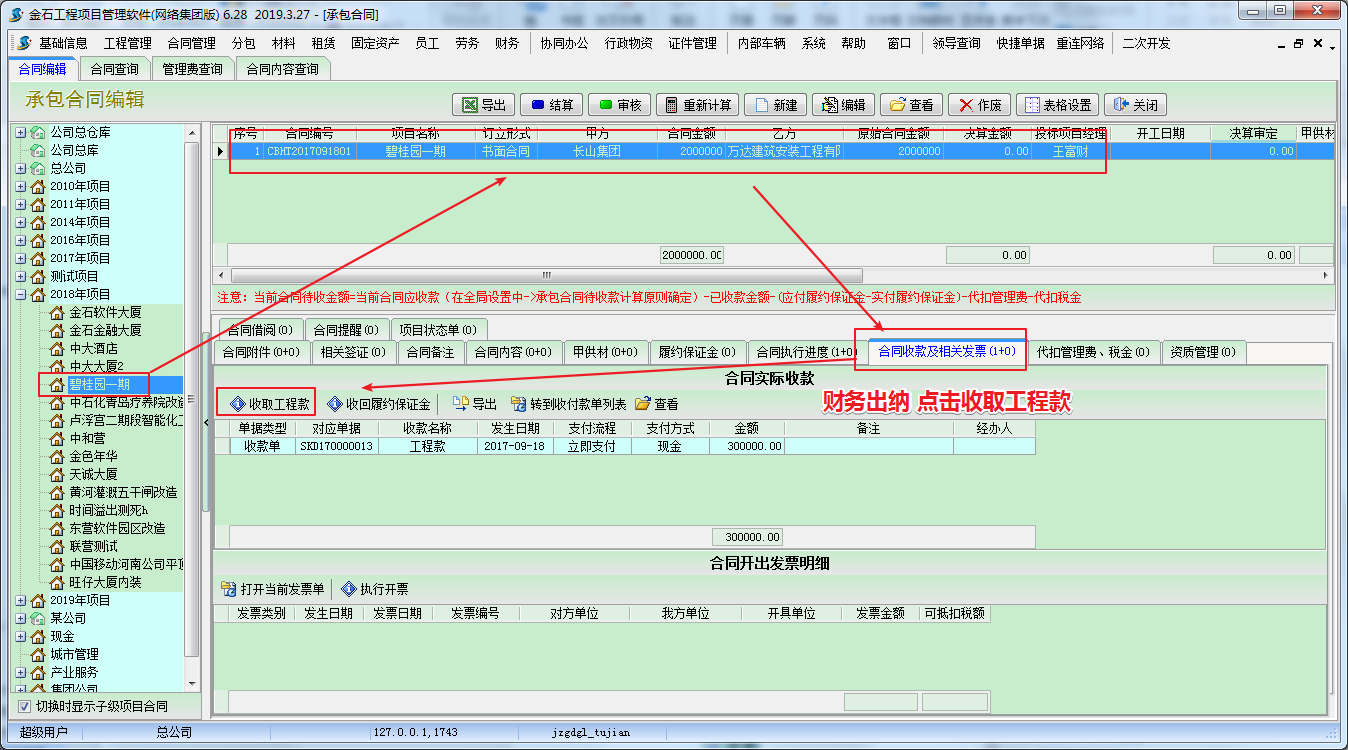Screen dimensions: 1348x750
Task: Expand the 2019年项目 tree node
Action: pyautogui.click(x=21, y=600)
